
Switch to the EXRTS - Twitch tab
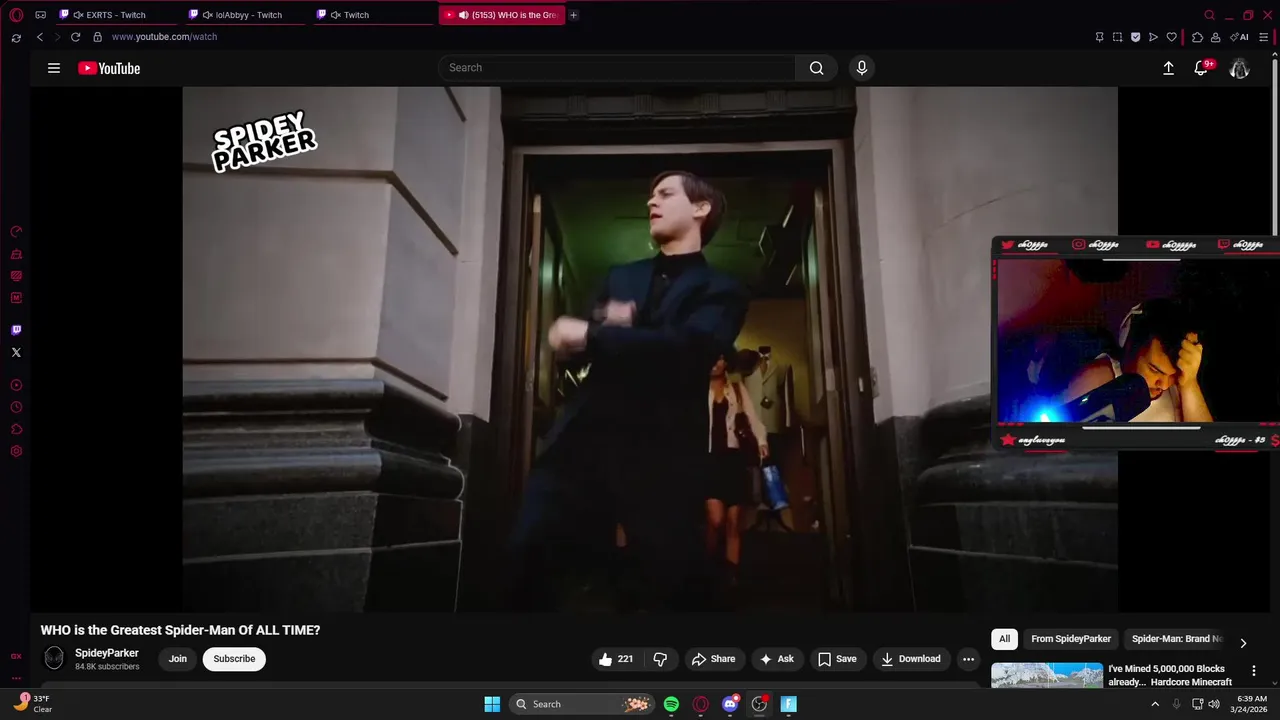(x=118, y=15)
